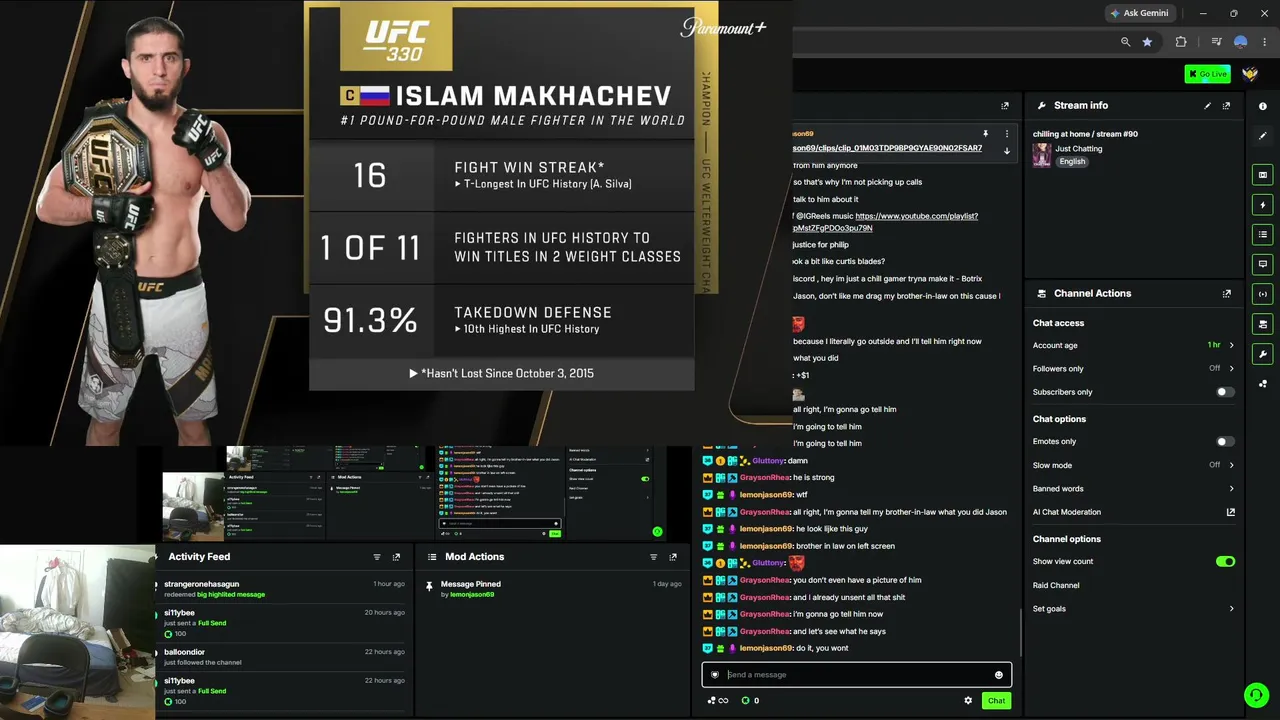Open the browser extensions puzzle icon
This screenshot has height=720, width=1280.
[1181, 42]
